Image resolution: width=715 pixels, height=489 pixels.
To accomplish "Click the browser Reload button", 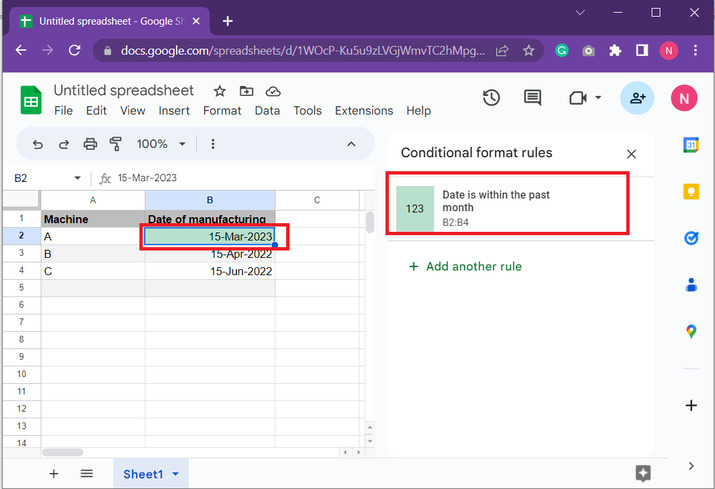I will [x=74, y=50].
